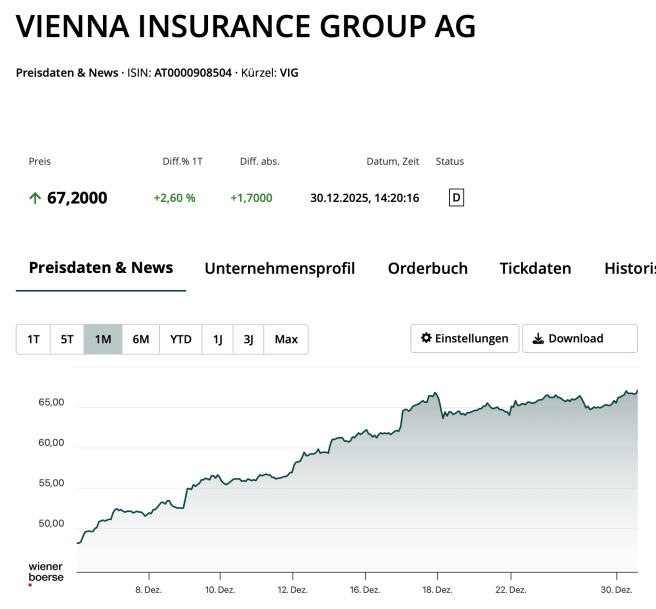Viewport: 656px width, 609px height.
Task: Click the green up-arrow beside price
Action: 35,198
